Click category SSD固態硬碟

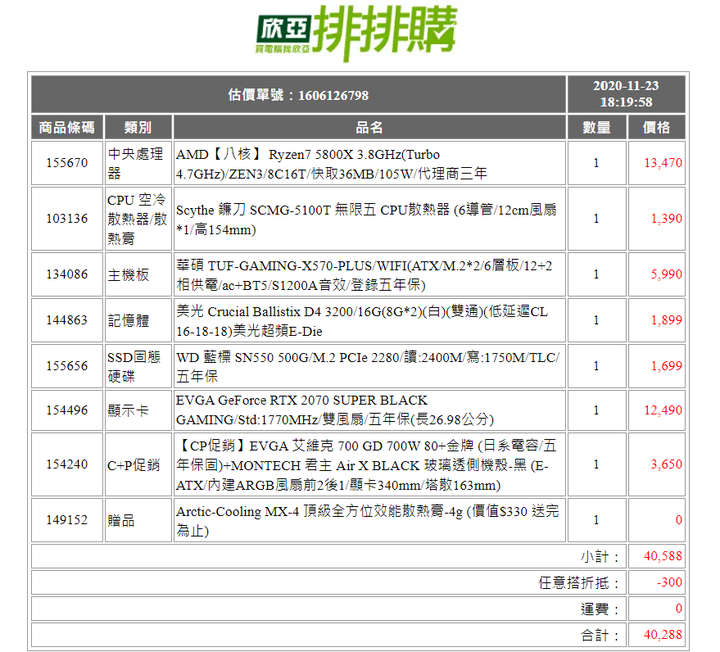[134, 366]
